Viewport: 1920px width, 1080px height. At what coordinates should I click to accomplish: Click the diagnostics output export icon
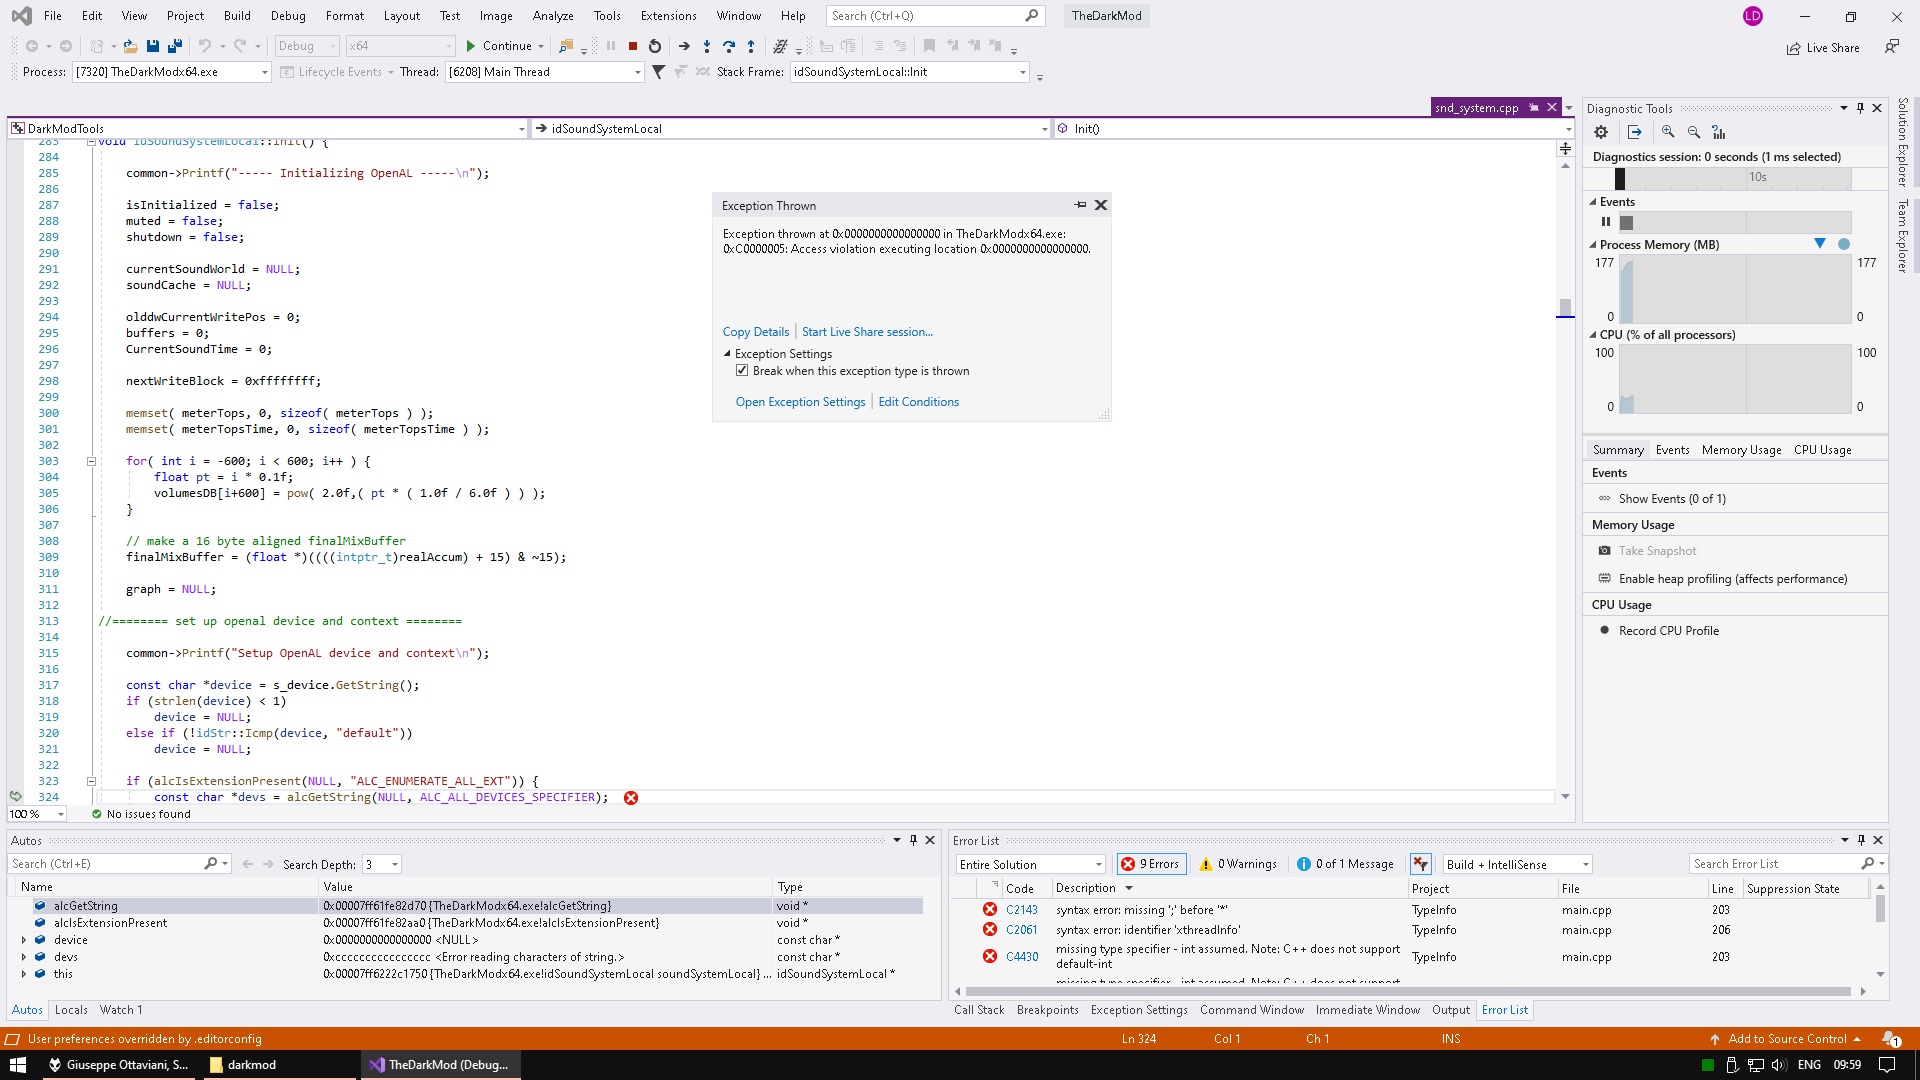(x=1635, y=132)
